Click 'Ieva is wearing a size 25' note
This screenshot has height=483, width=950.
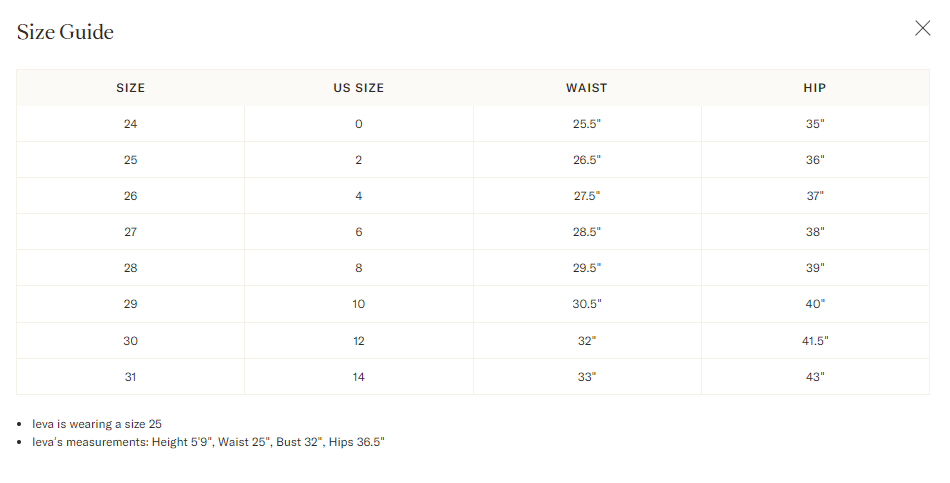coord(97,424)
